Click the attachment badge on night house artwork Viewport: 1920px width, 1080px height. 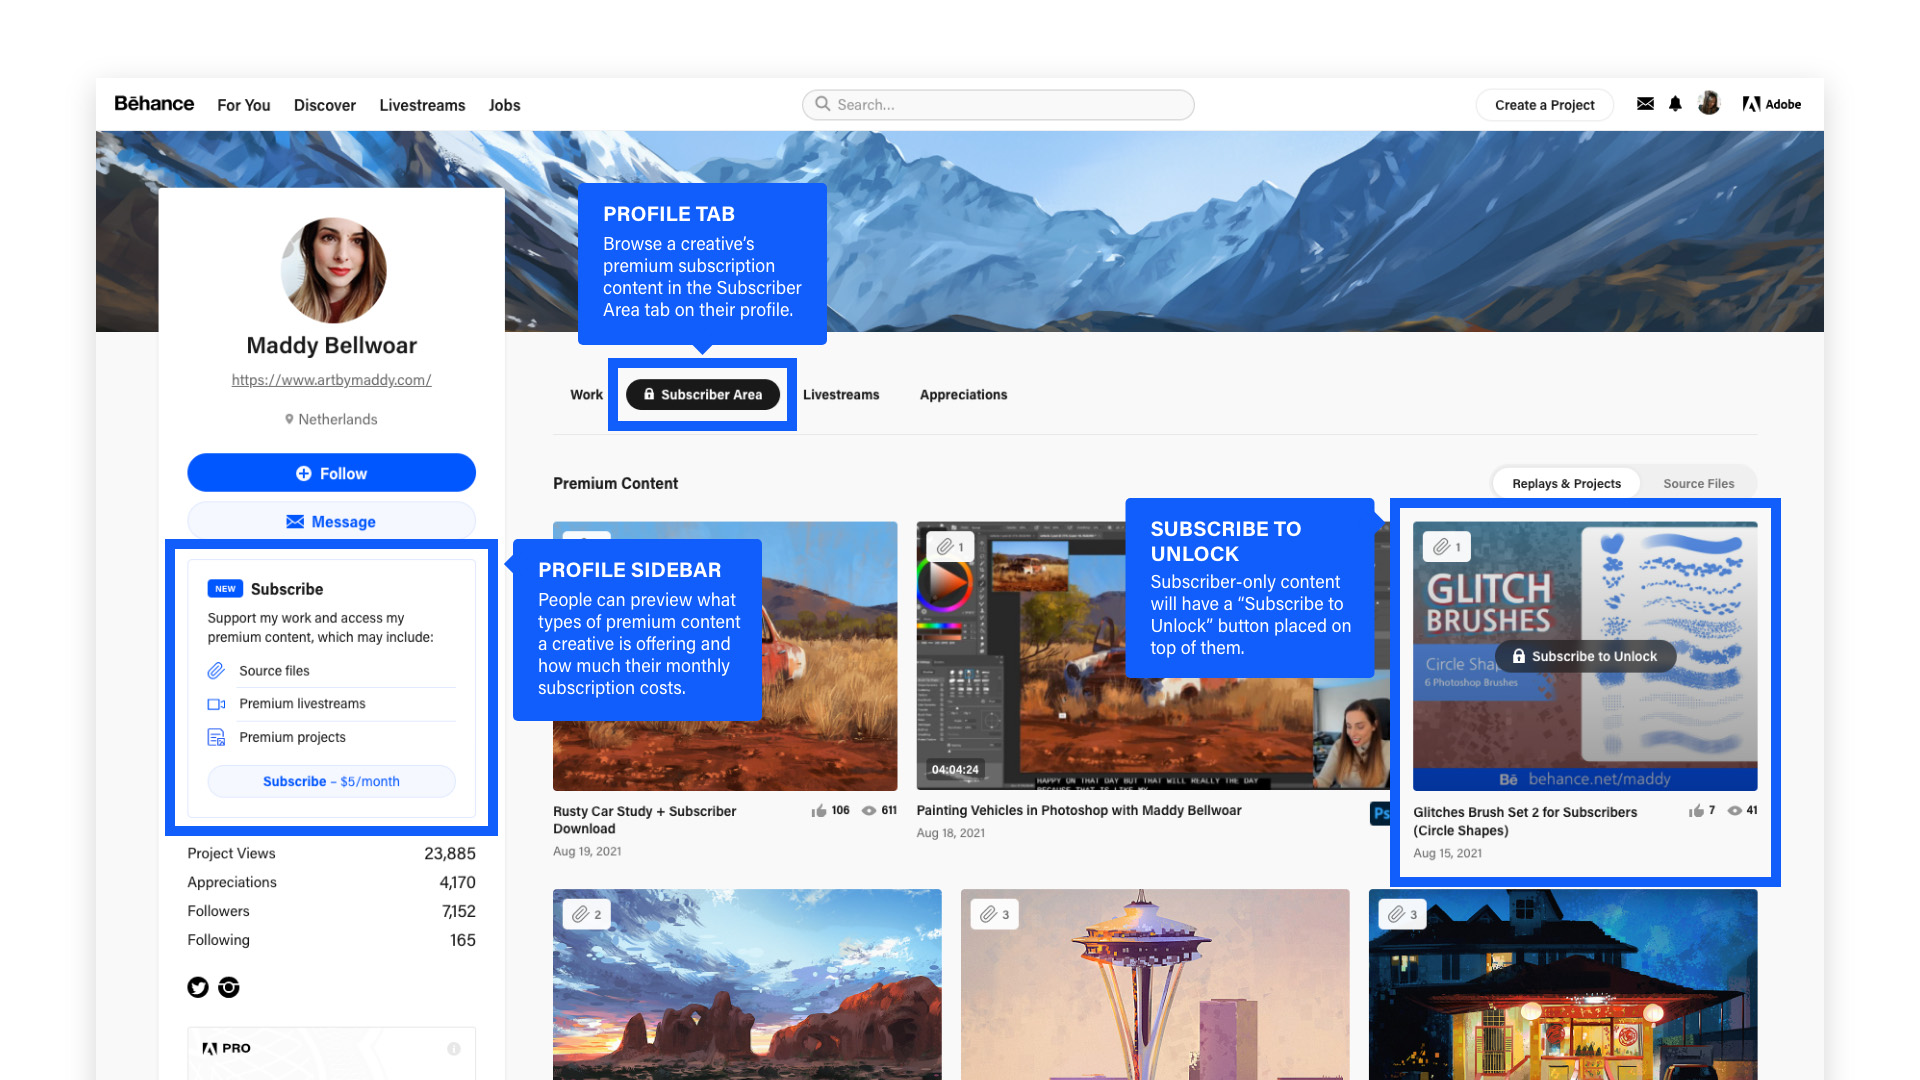[1402, 914]
